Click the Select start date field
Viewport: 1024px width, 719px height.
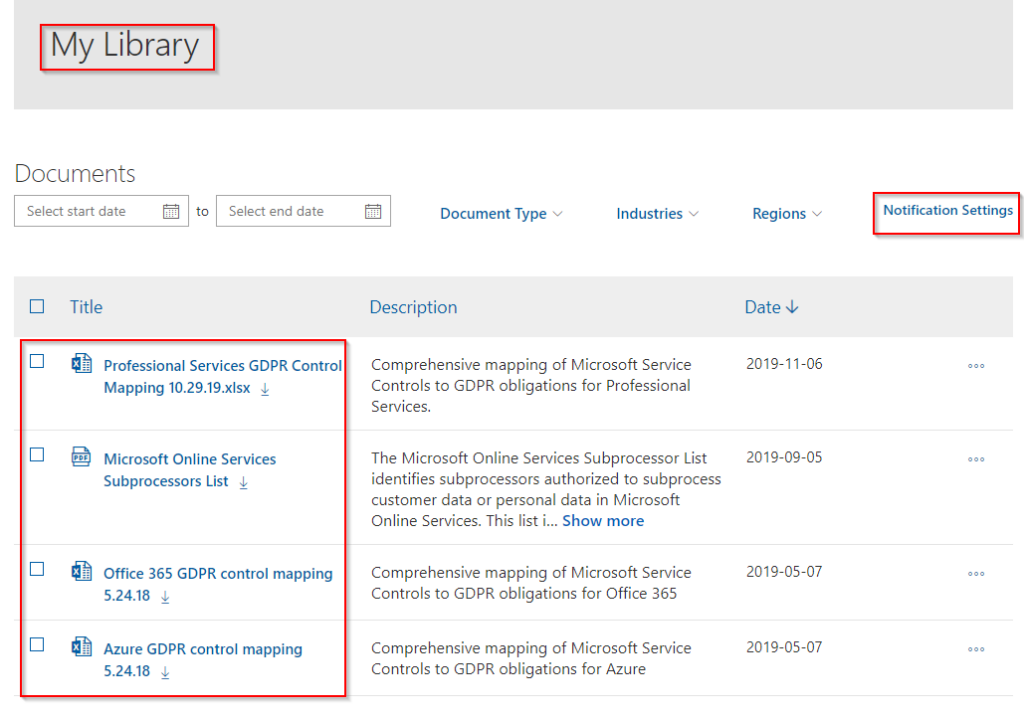(101, 211)
